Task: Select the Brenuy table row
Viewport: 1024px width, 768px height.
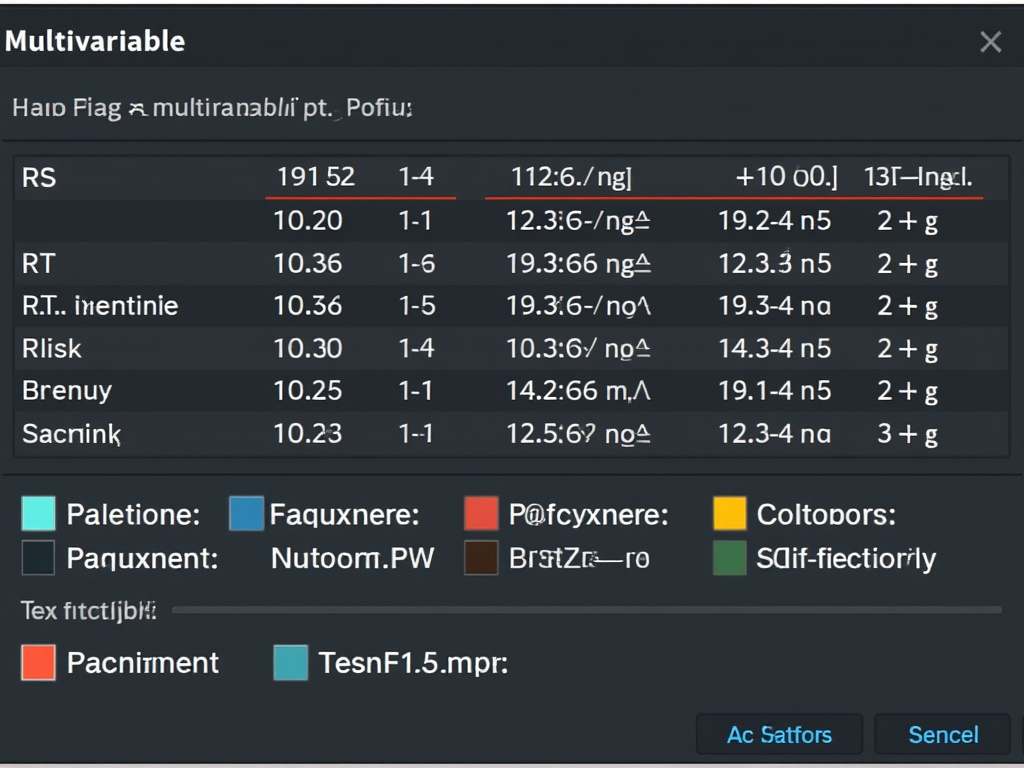Action: tap(512, 391)
